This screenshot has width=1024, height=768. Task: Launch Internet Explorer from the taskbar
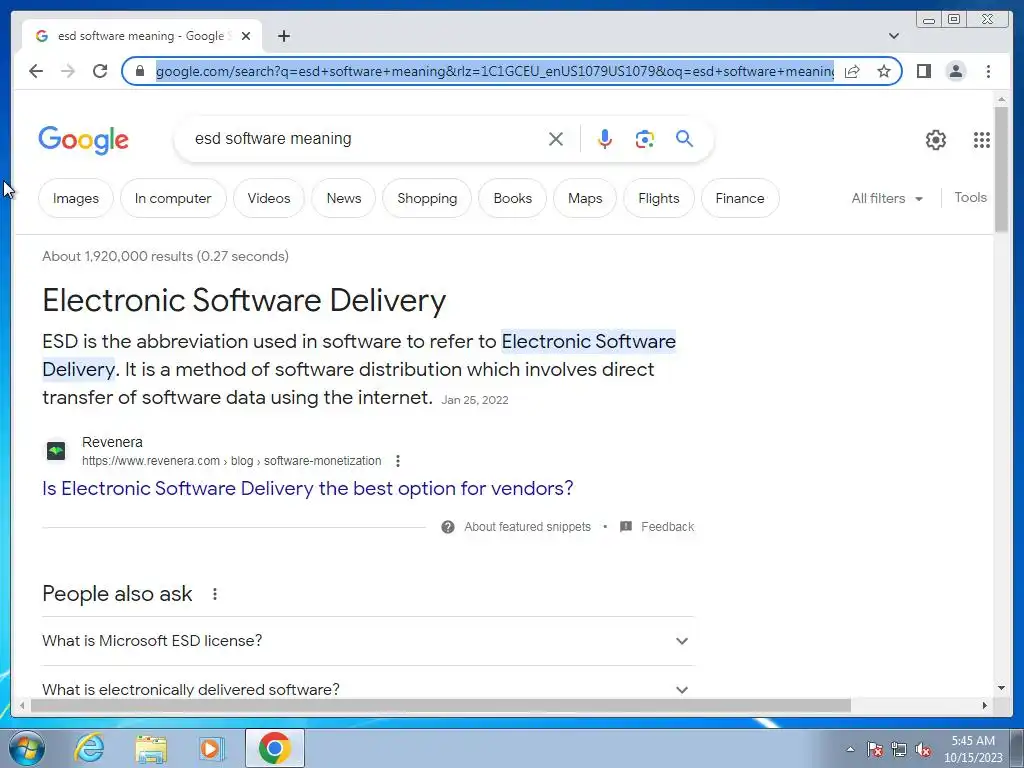(89, 748)
